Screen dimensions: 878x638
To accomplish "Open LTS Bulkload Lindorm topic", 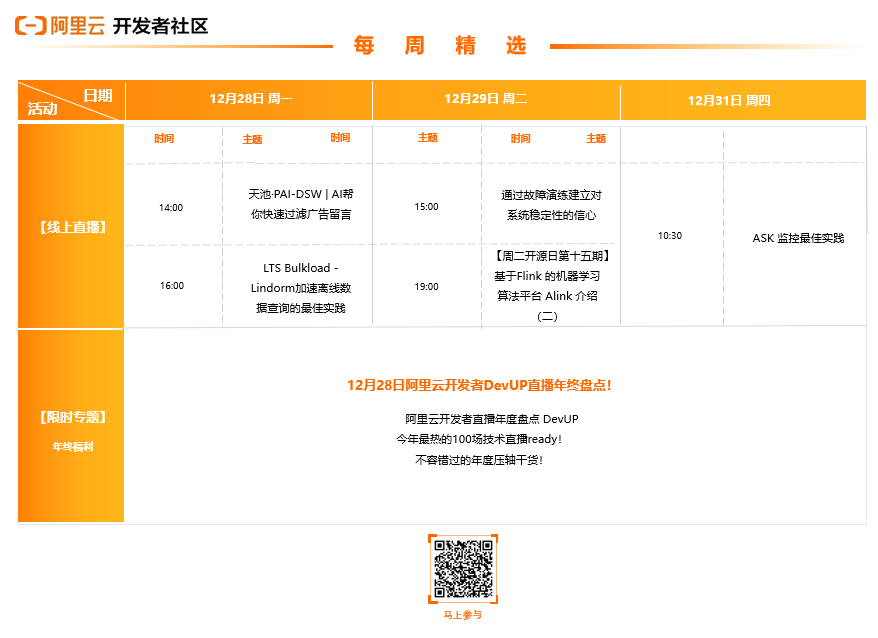I will tap(301, 288).
